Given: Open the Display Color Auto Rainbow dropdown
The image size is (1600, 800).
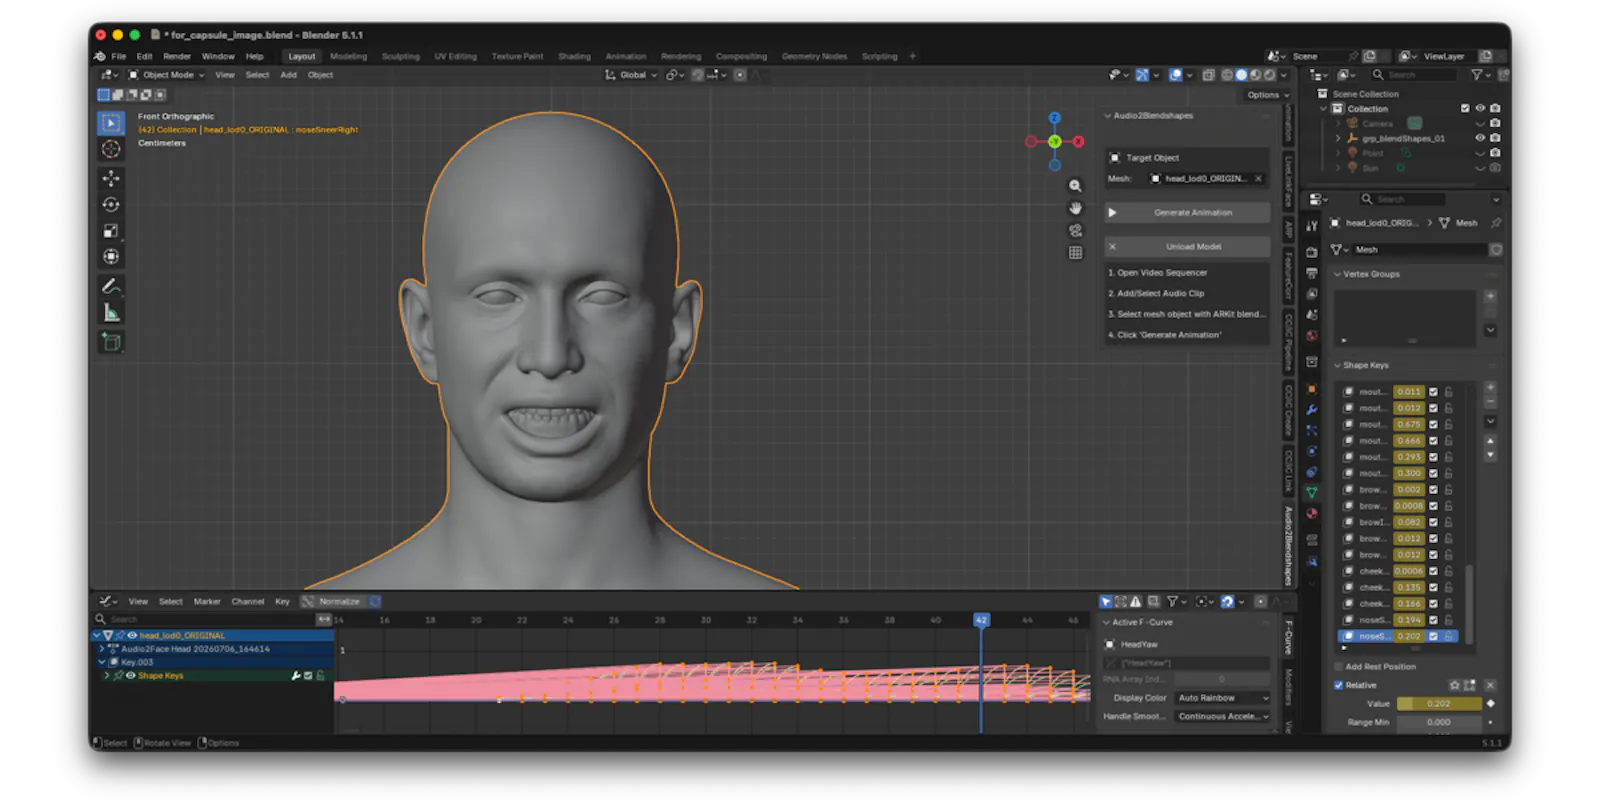Looking at the screenshot, I should coord(1223,698).
